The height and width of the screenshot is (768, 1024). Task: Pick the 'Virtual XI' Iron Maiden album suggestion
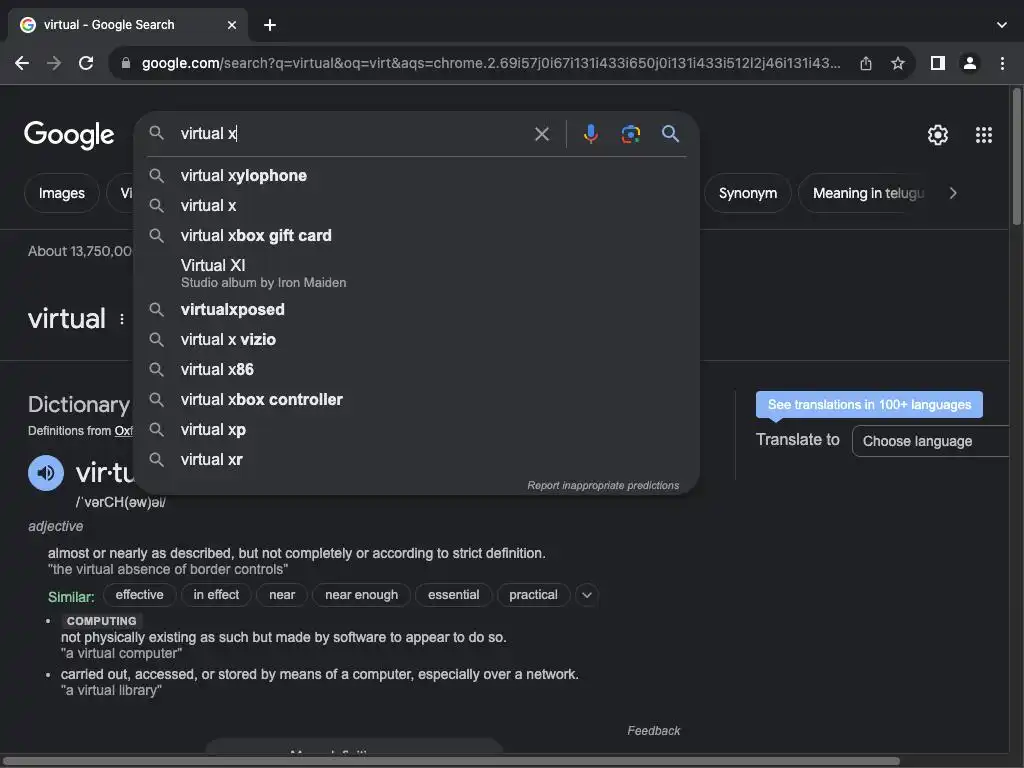click(x=417, y=272)
